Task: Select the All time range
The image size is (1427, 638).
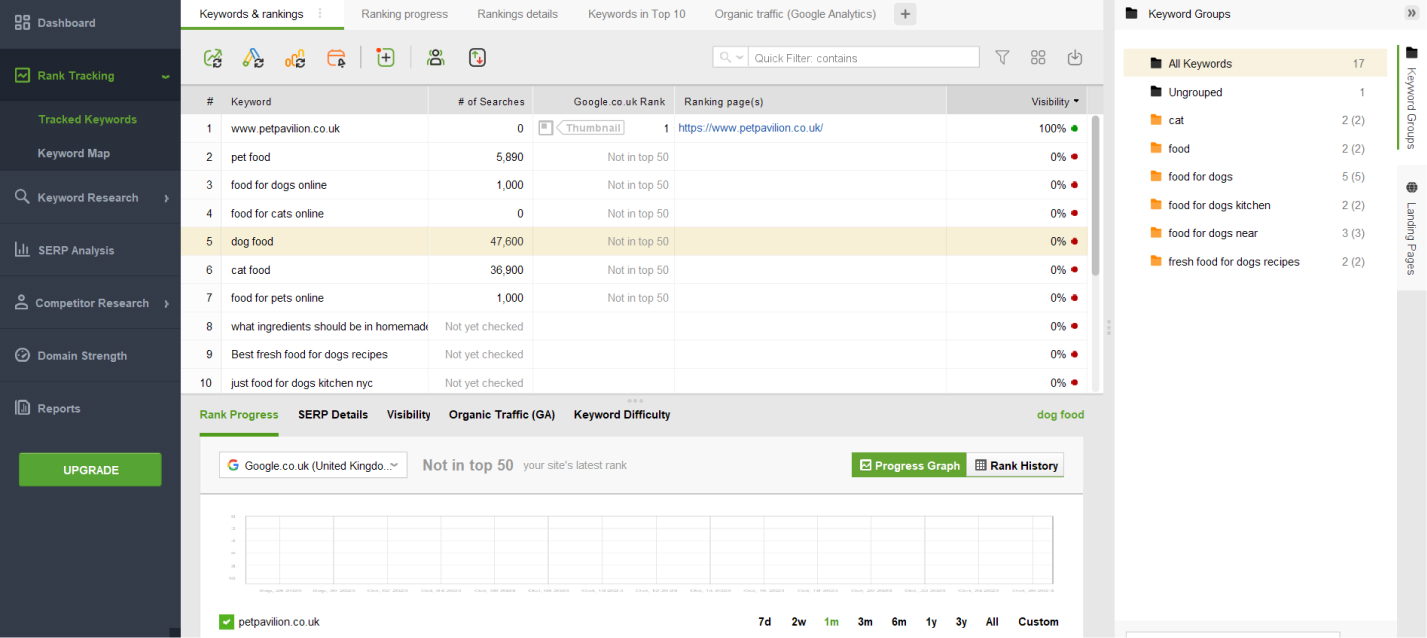Action: pos(992,622)
